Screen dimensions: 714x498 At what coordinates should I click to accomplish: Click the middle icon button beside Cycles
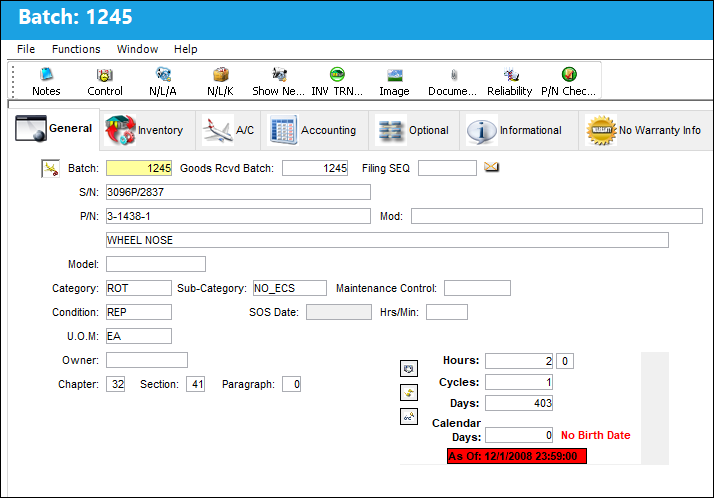click(x=409, y=392)
